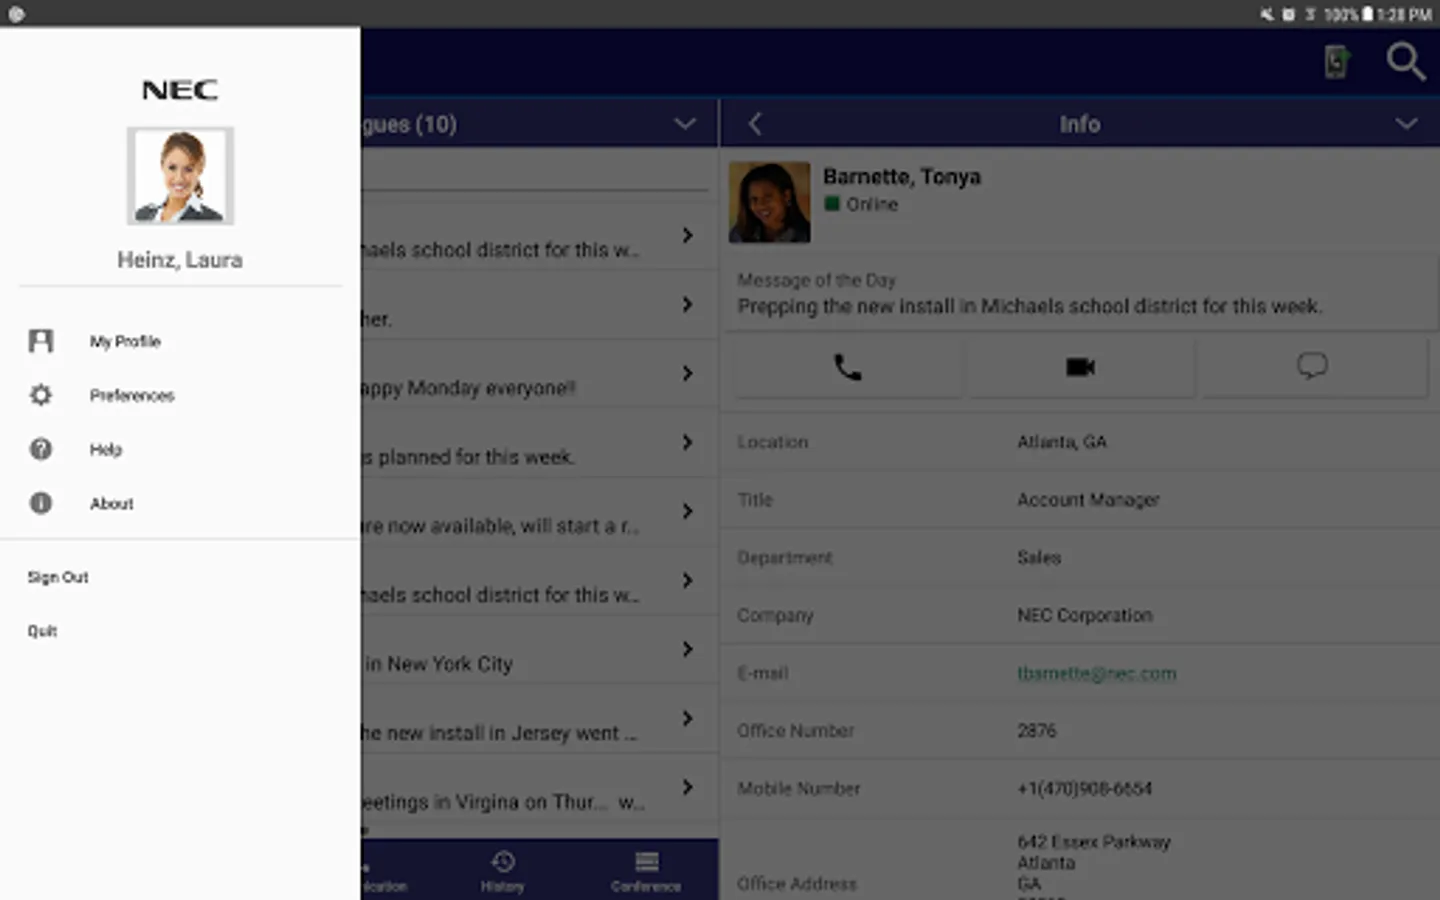The width and height of the screenshot is (1440, 900).
Task: Open the 'new install in Jersey went' row chevron
Action: click(x=687, y=718)
